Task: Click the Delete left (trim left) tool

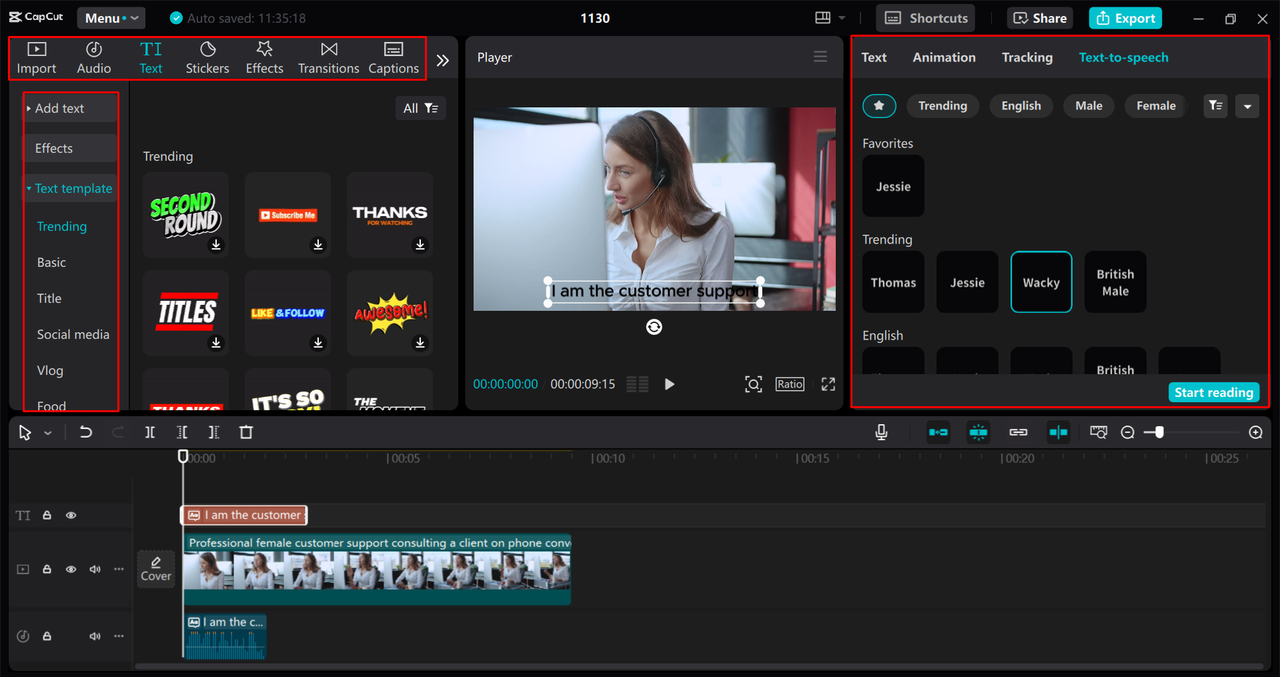Action: click(182, 432)
